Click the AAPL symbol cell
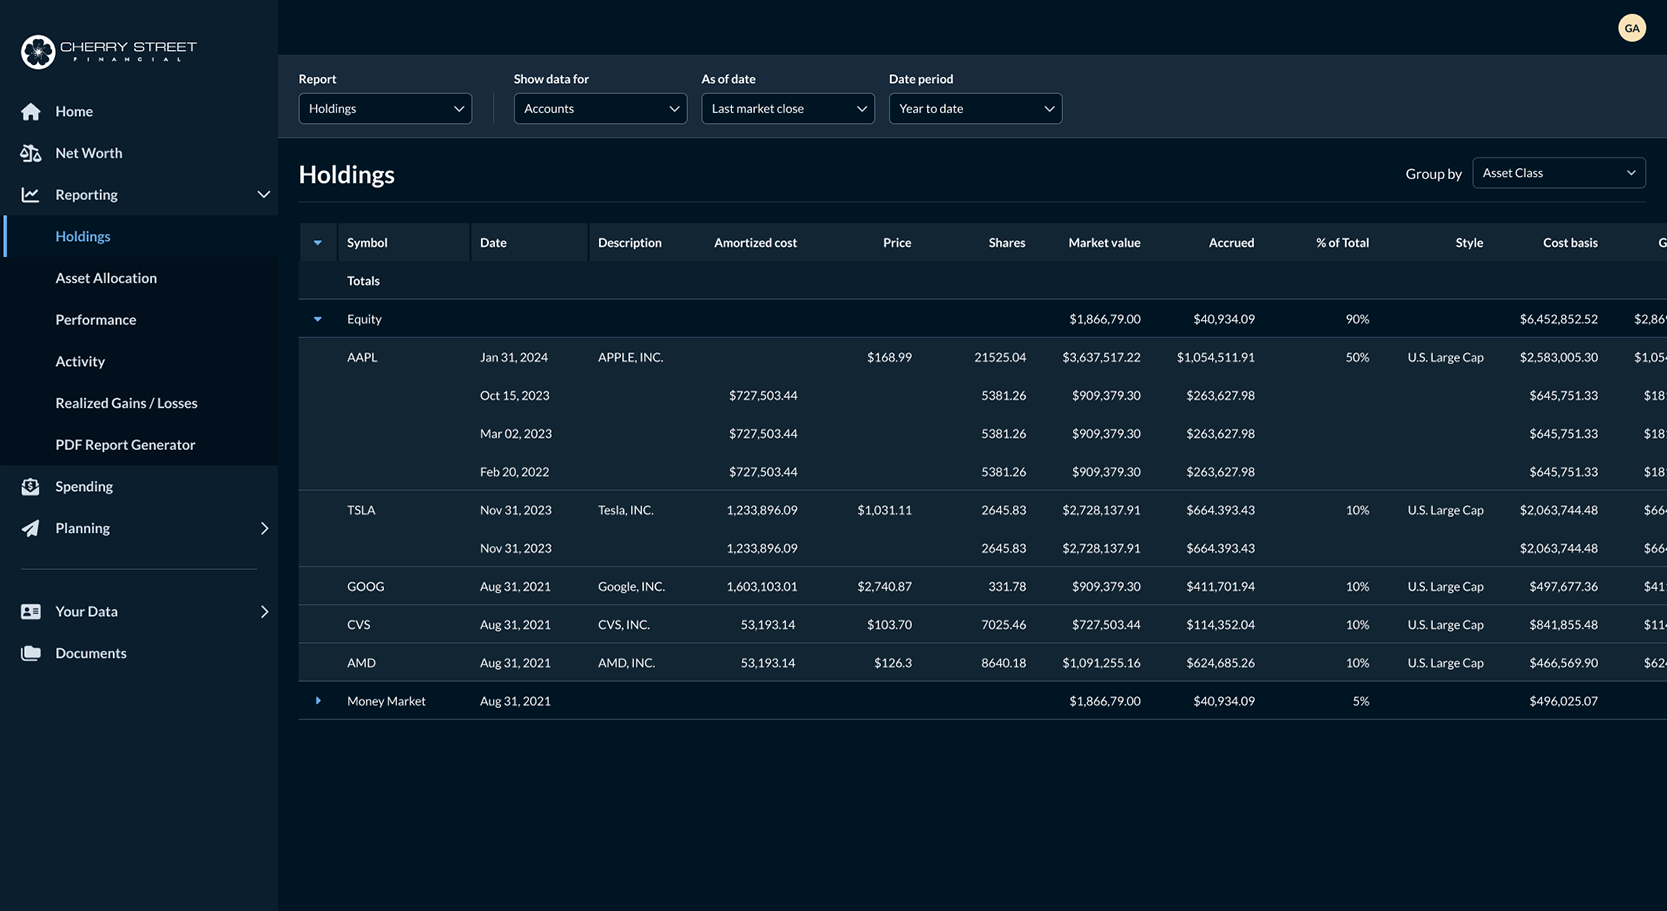 click(362, 357)
